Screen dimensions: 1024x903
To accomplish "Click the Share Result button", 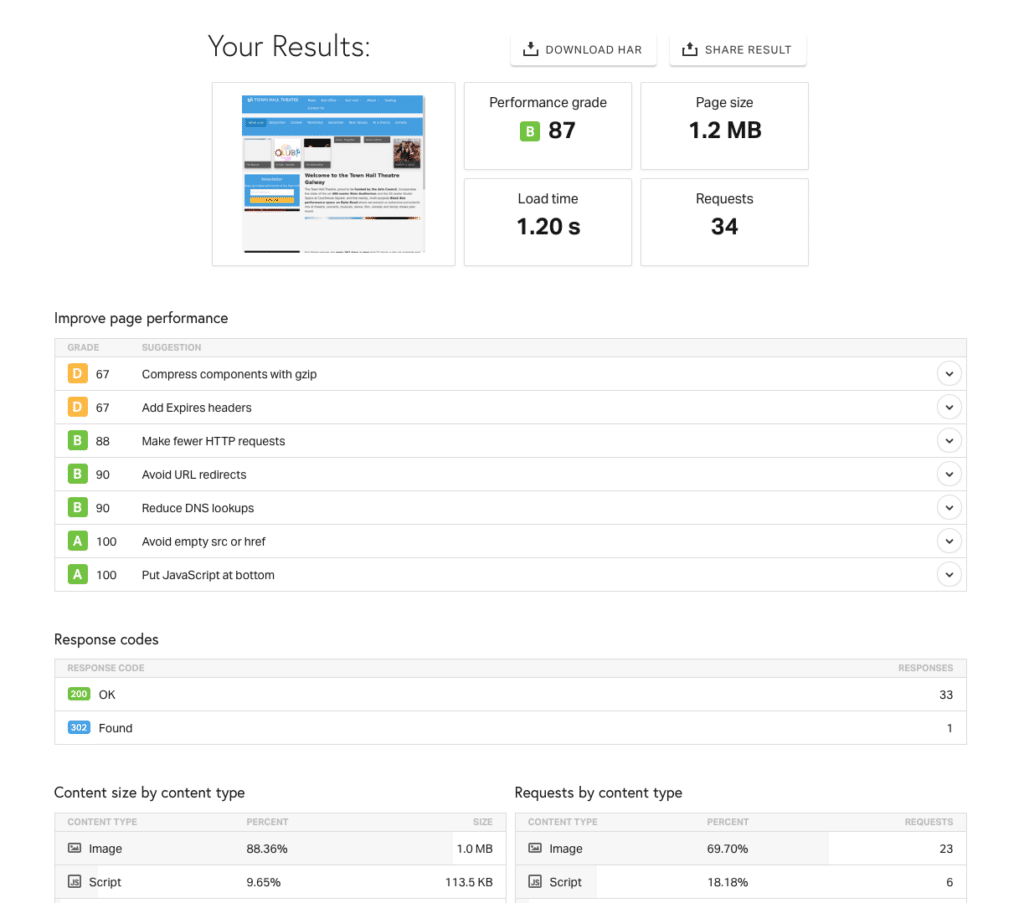I will (x=737, y=50).
